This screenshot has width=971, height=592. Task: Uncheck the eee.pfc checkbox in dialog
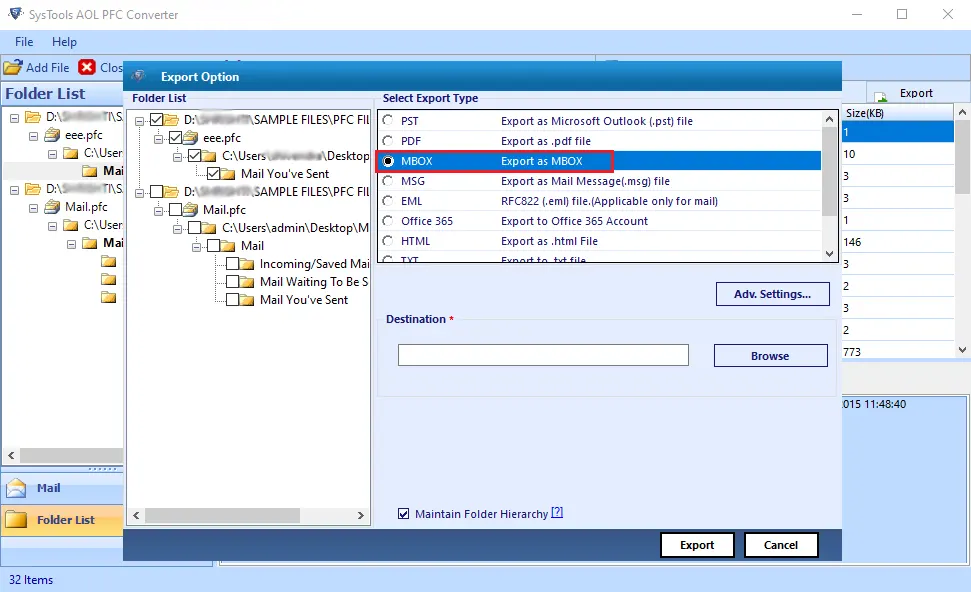pos(175,137)
